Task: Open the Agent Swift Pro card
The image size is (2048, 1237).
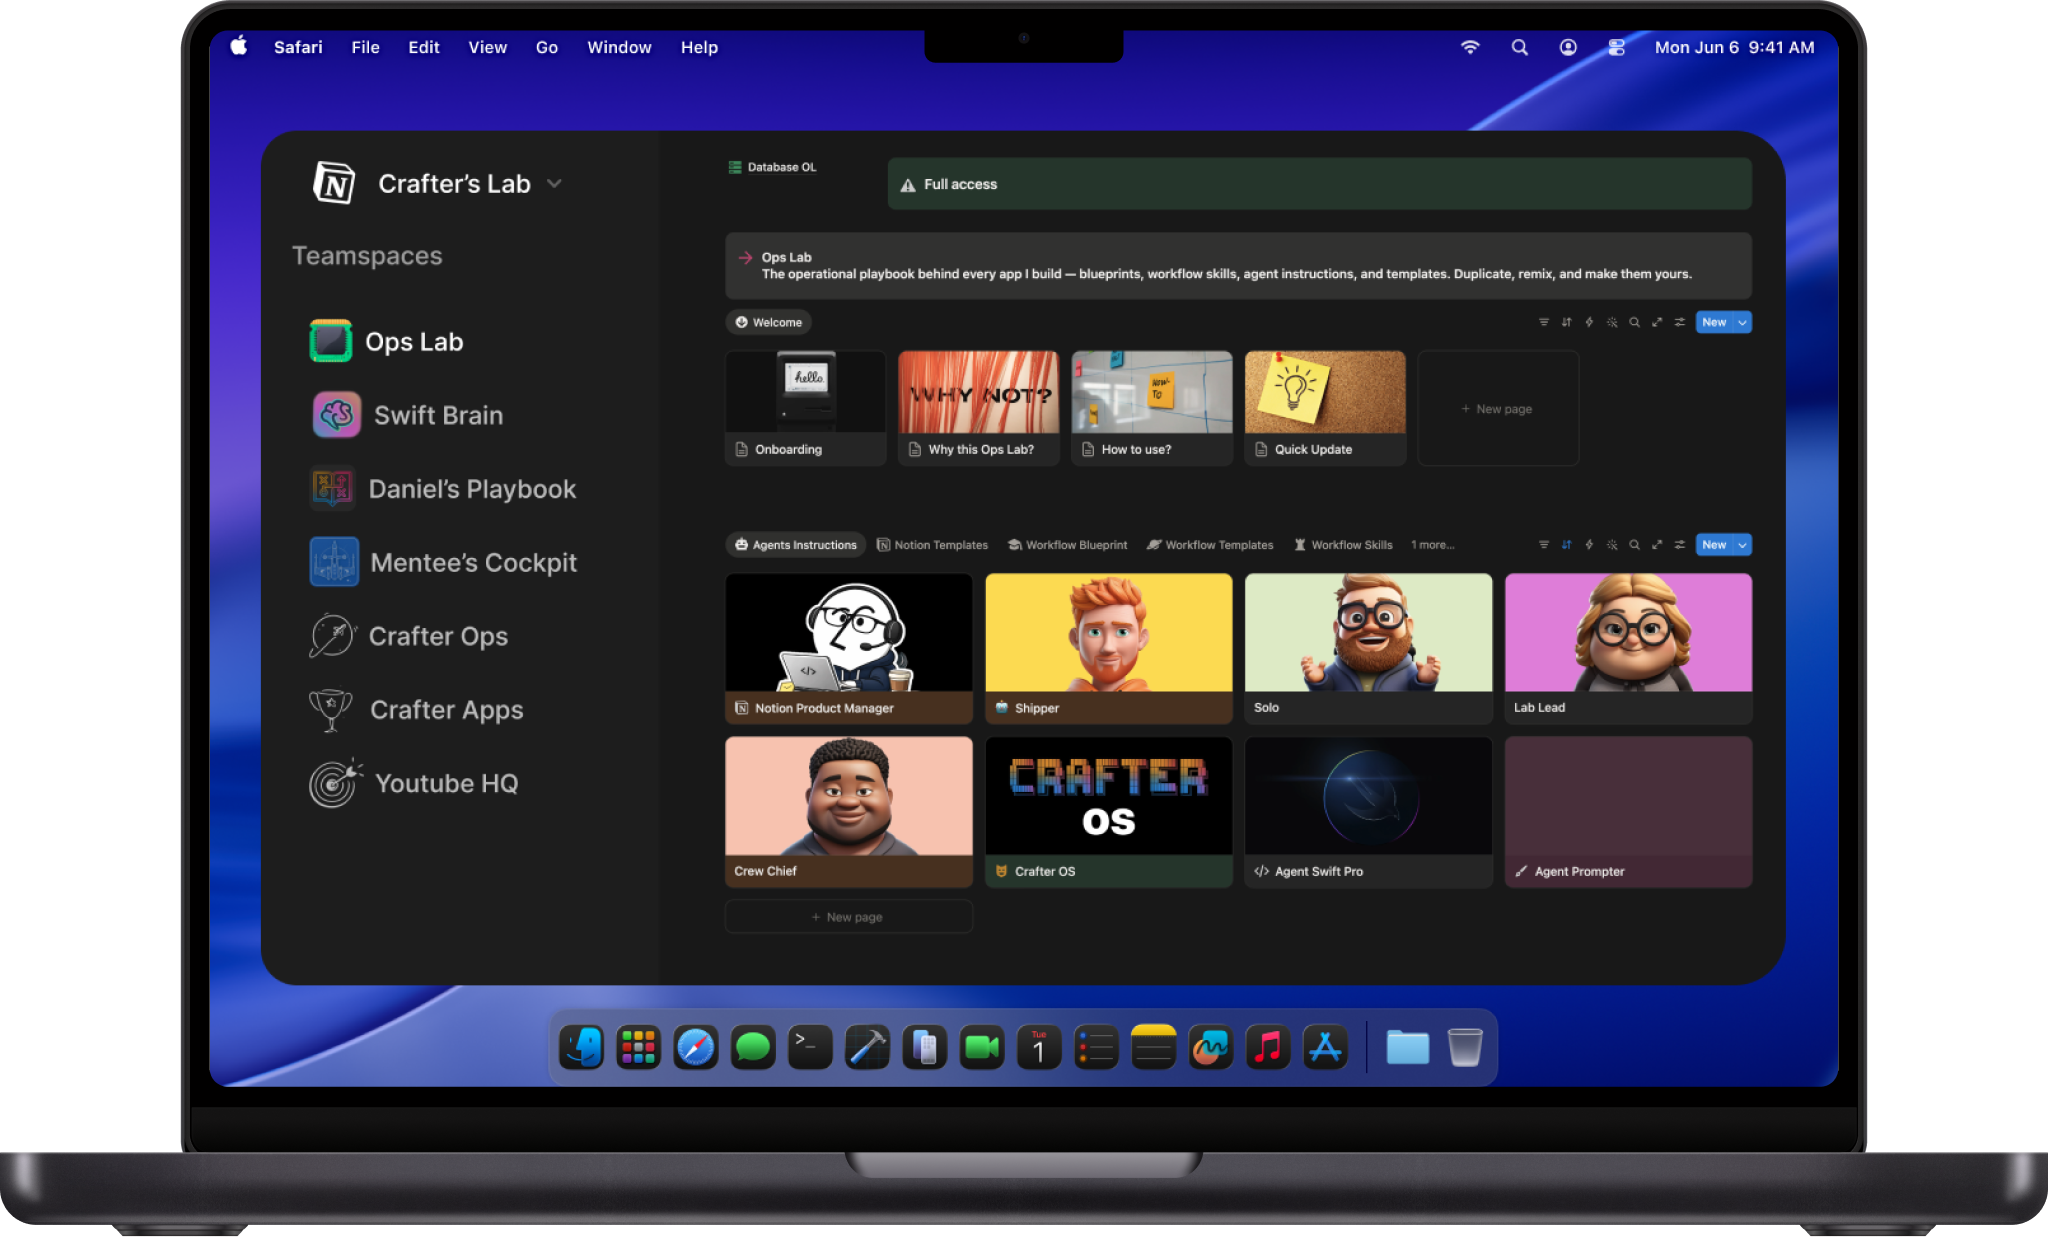Action: point(1368,812)
